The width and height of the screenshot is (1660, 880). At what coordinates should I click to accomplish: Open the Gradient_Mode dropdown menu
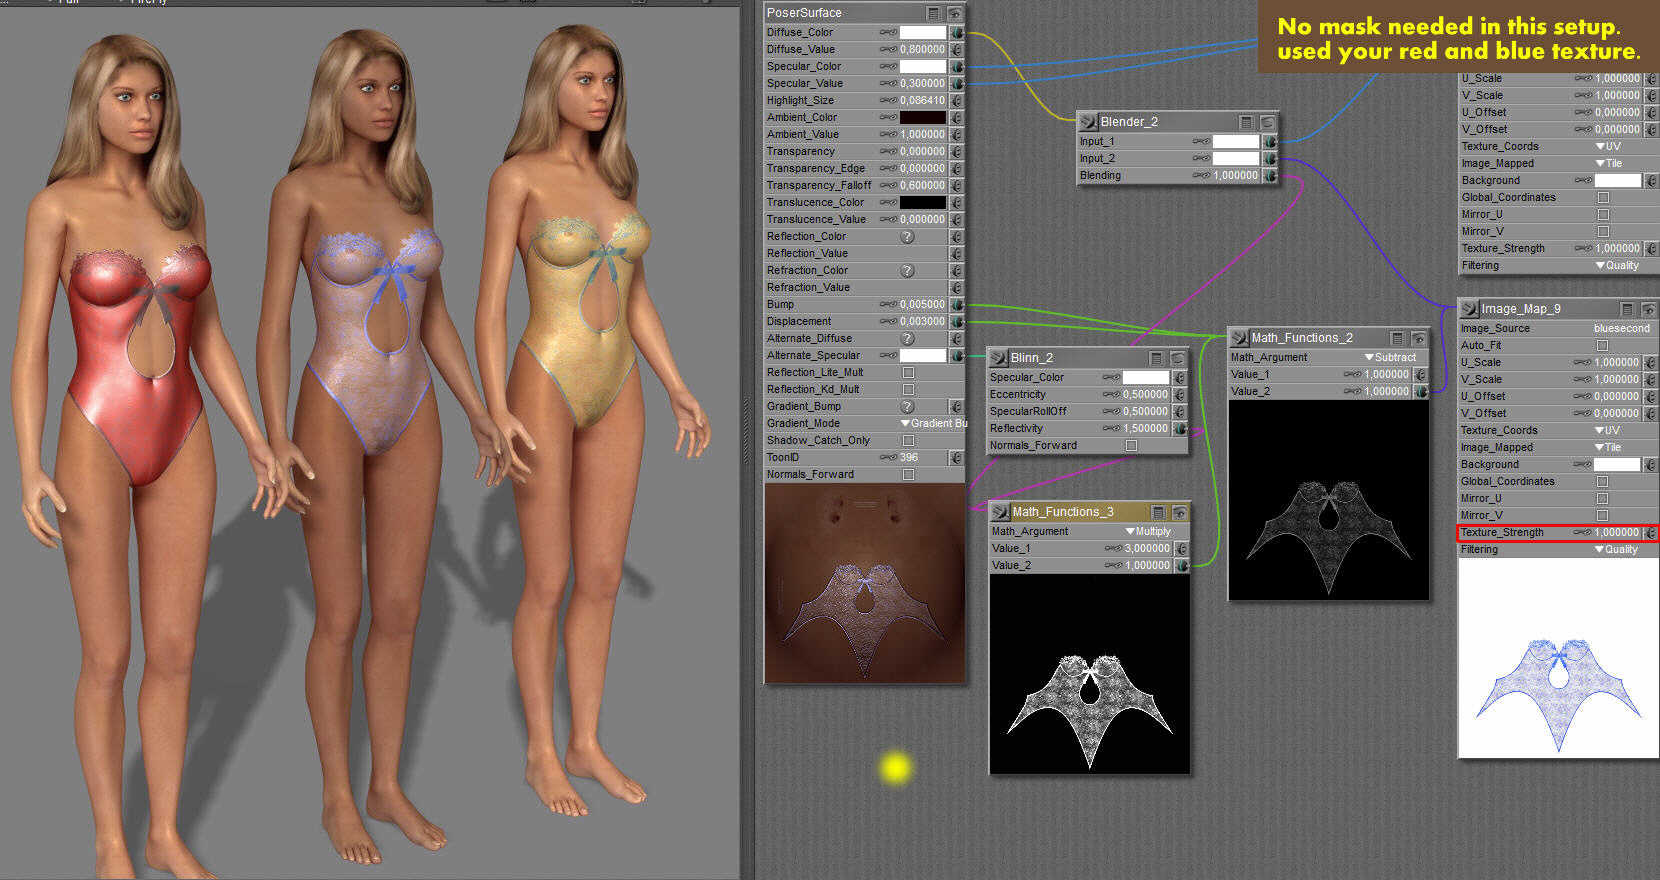(934, 423)
